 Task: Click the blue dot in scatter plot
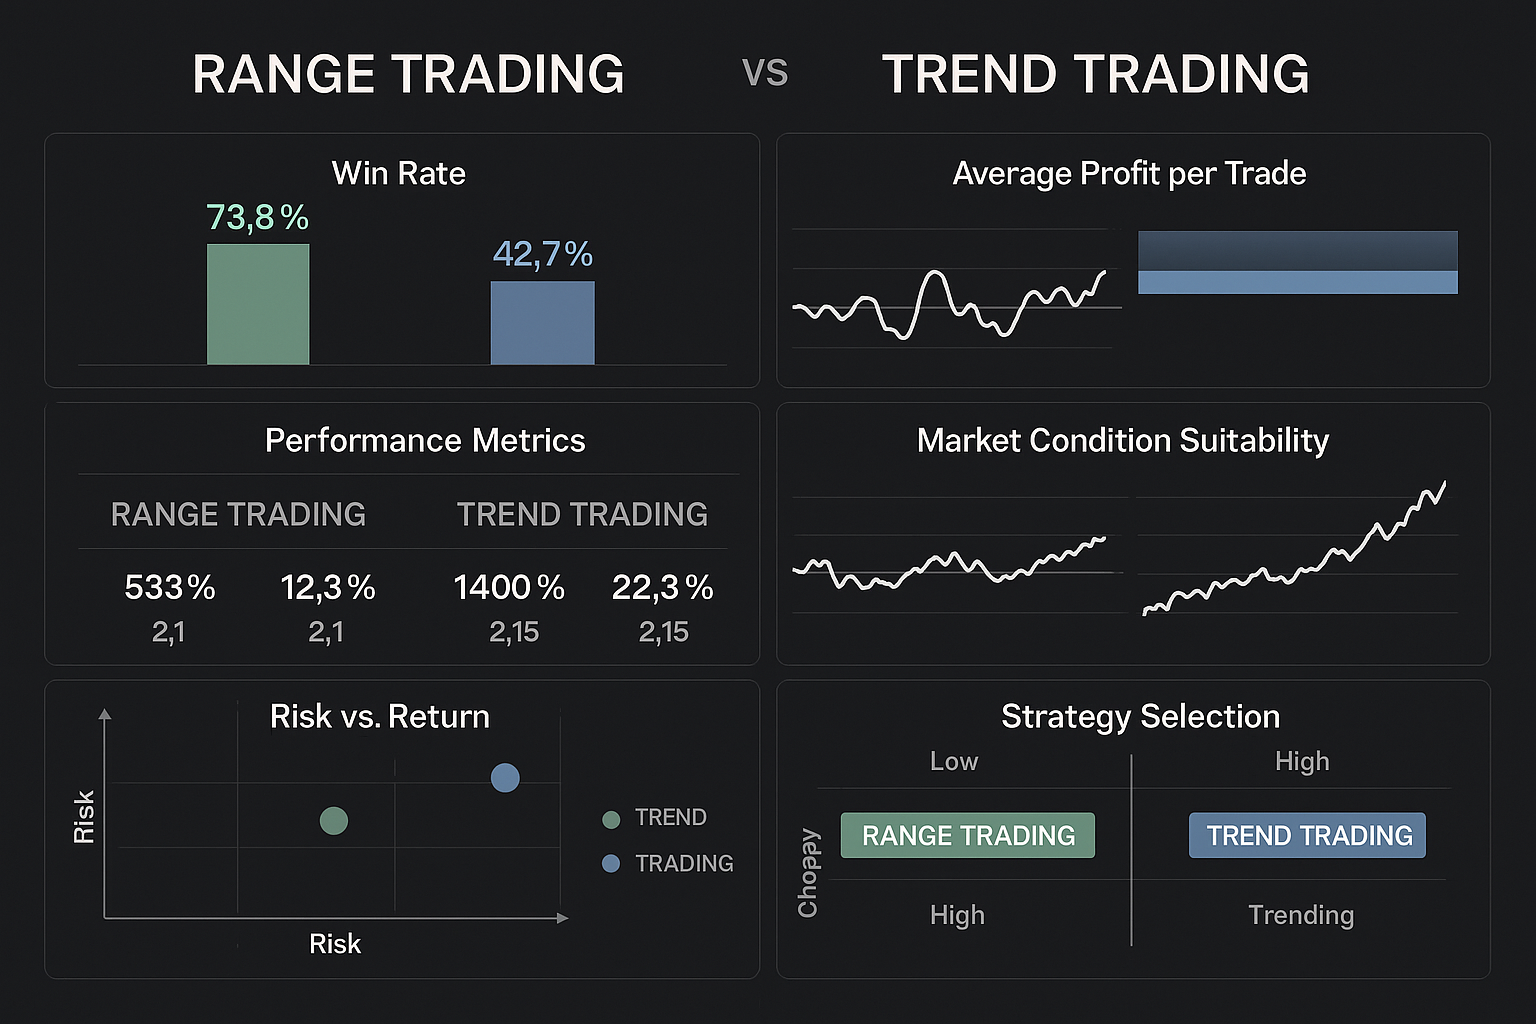505,777
